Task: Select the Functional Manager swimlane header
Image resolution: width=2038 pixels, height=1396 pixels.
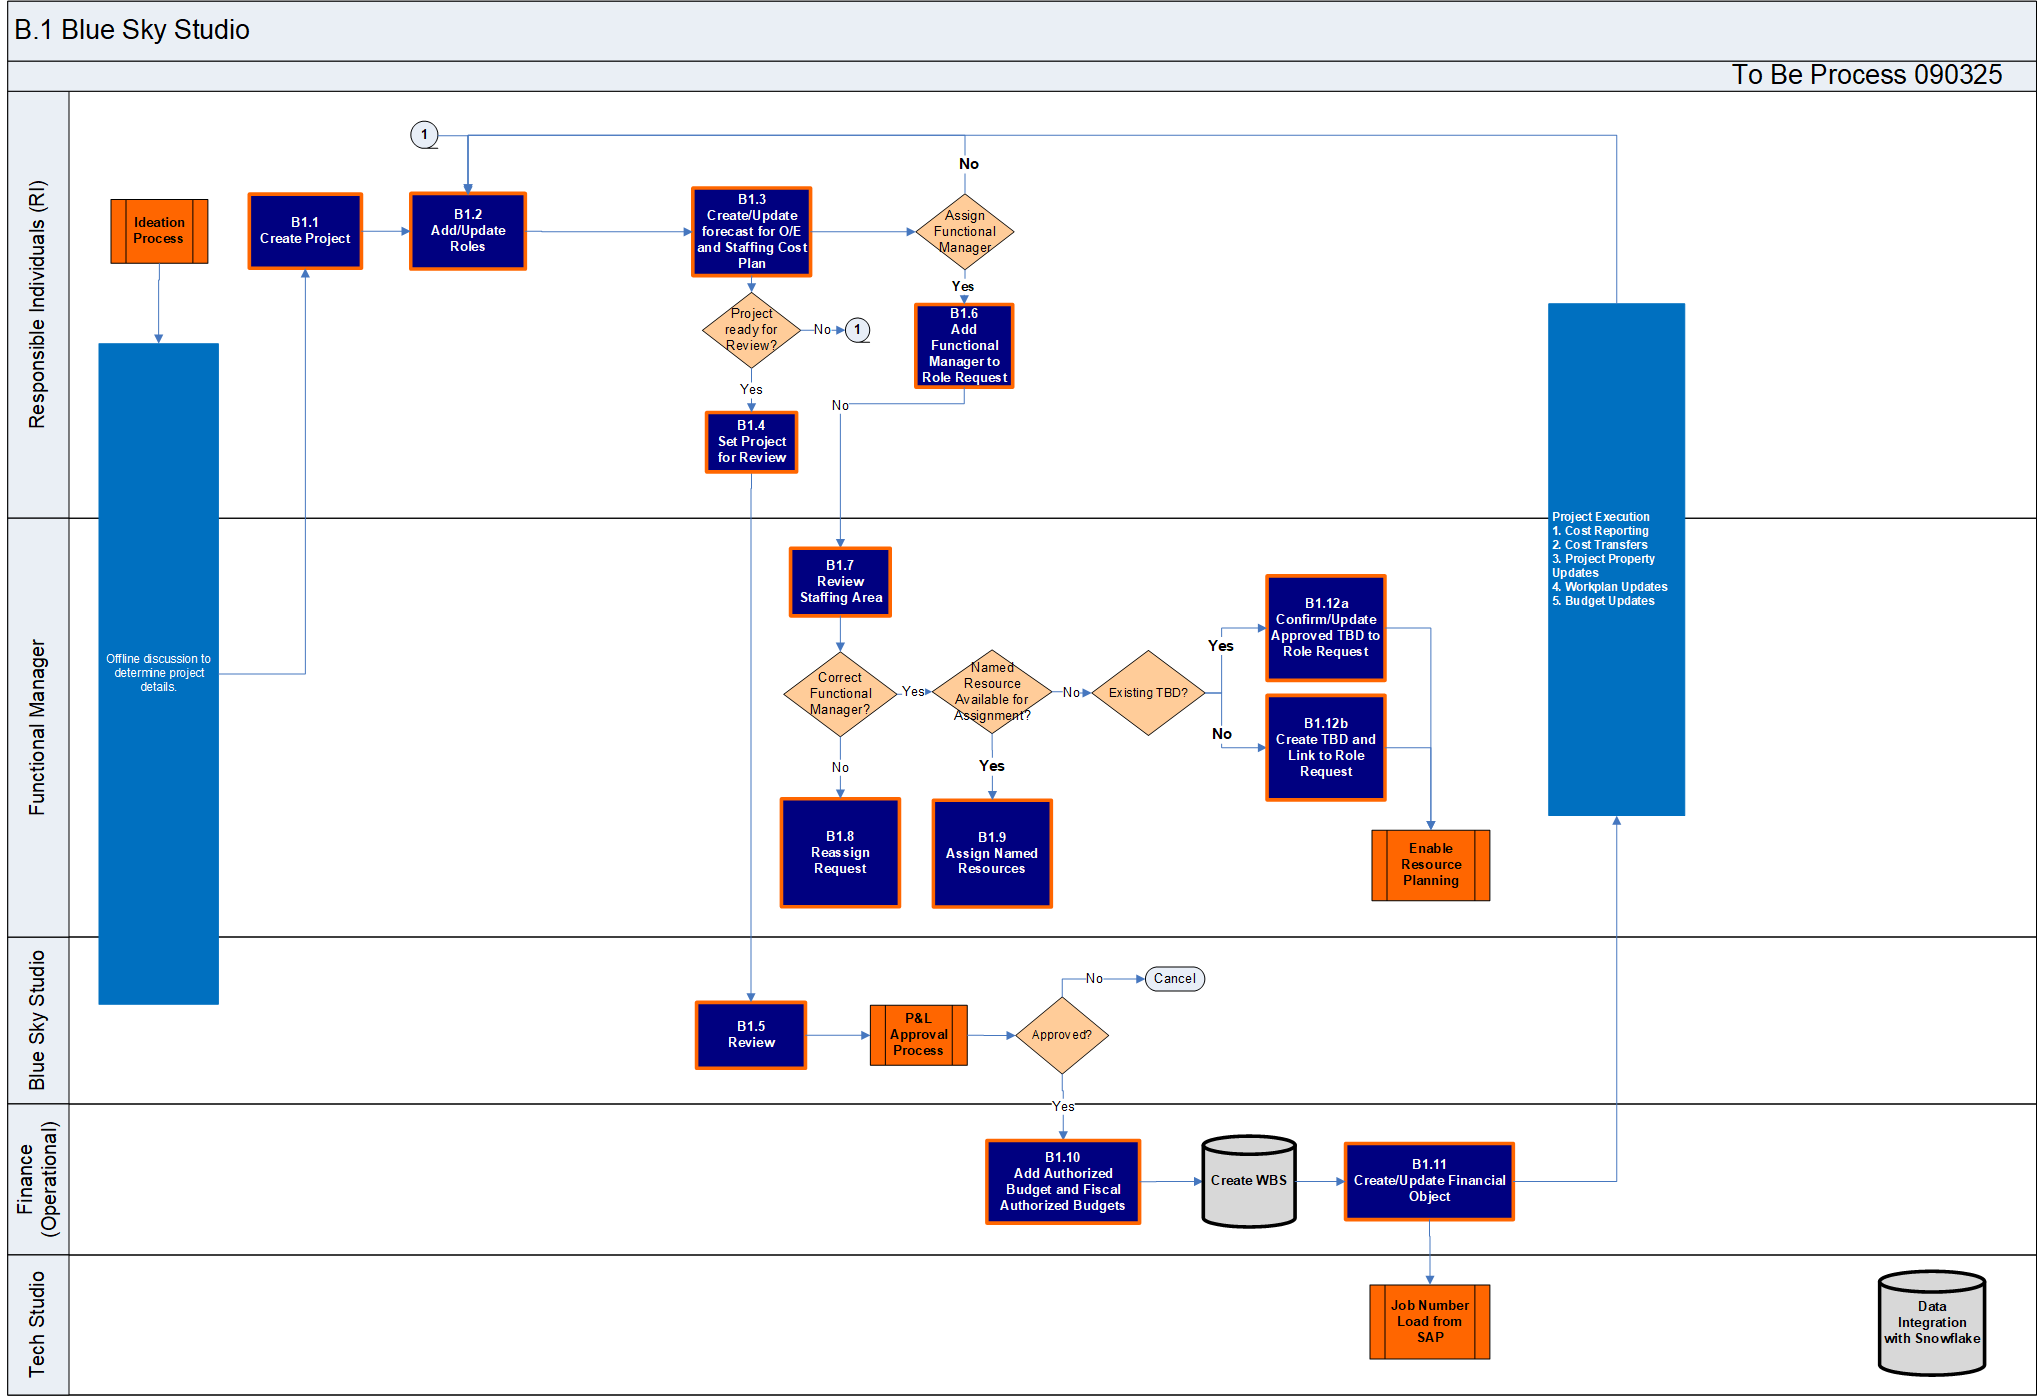Action: (x=38, y=727)
